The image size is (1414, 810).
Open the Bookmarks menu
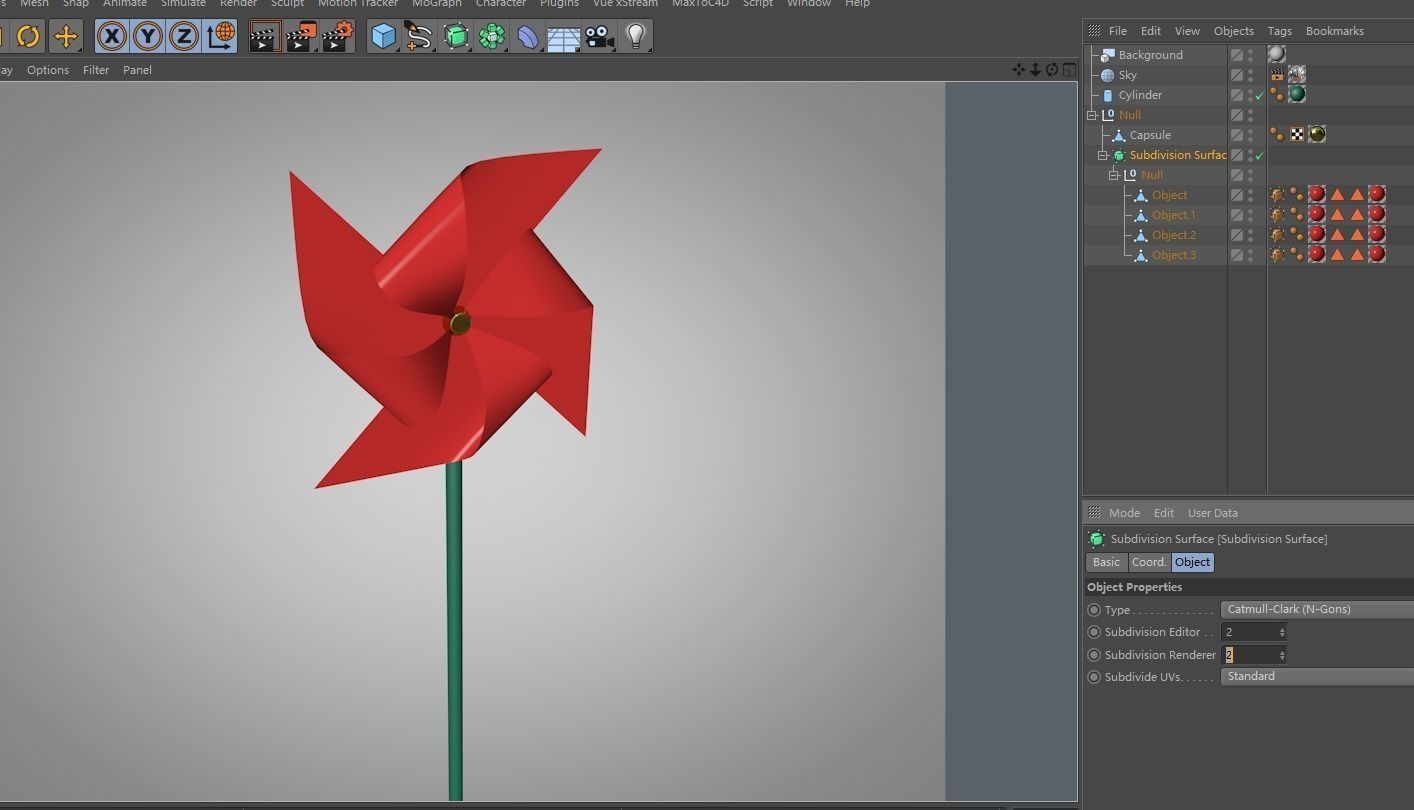point(1334,31)
